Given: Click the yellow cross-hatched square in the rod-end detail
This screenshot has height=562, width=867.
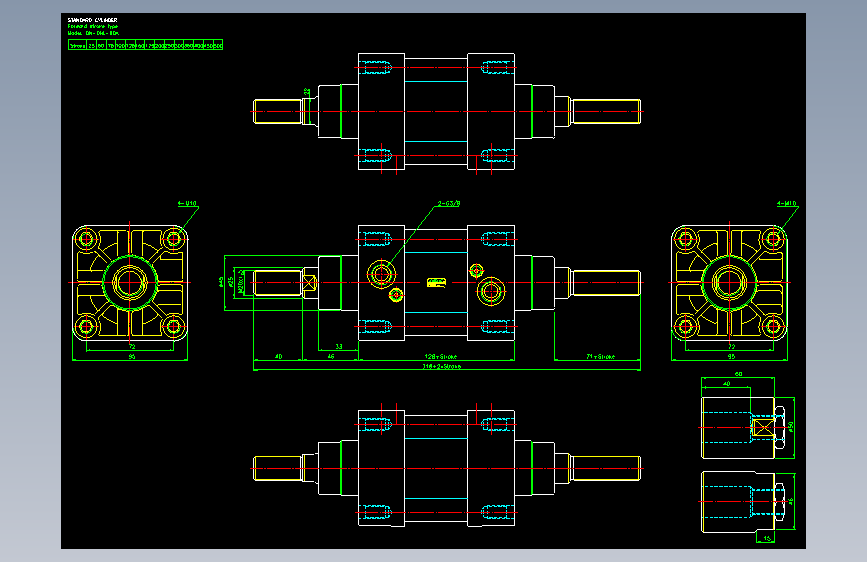Looking at the screenshot, I should click(764, 428).
